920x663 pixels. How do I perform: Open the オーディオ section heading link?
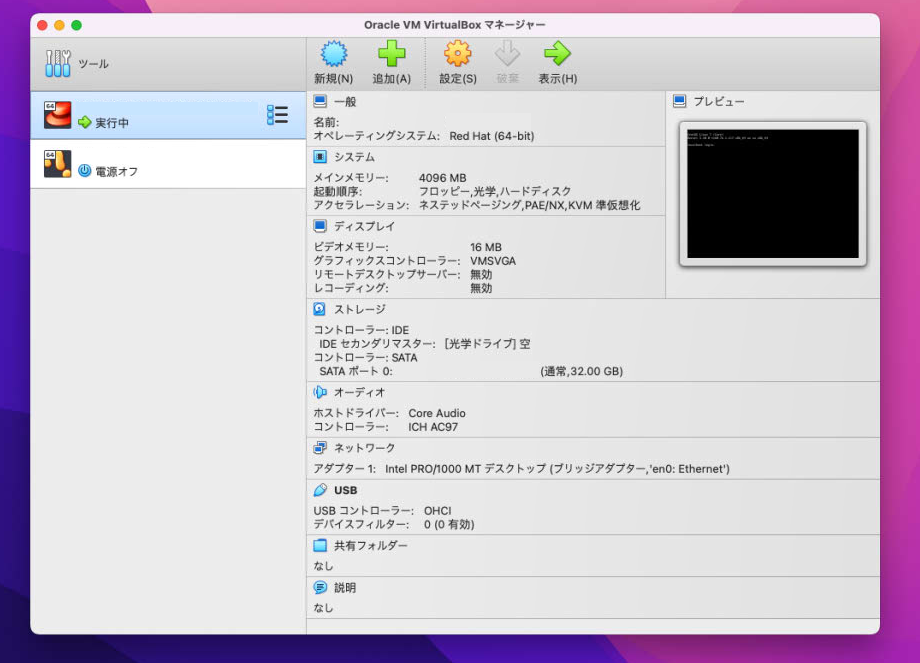click(360, 392)
